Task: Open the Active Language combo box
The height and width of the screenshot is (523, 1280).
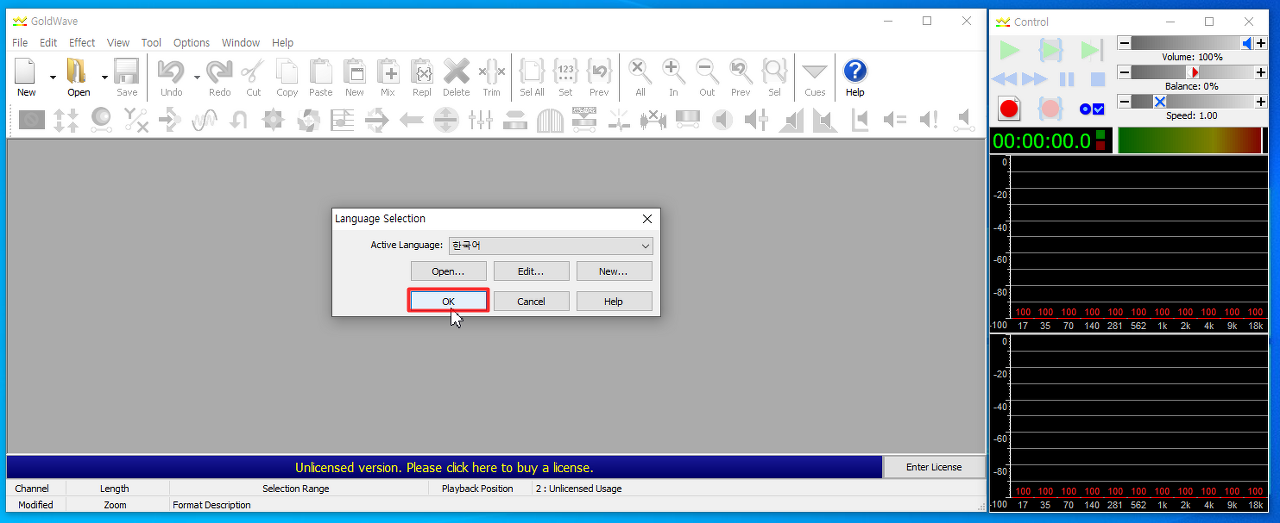Action: (551, 245)
